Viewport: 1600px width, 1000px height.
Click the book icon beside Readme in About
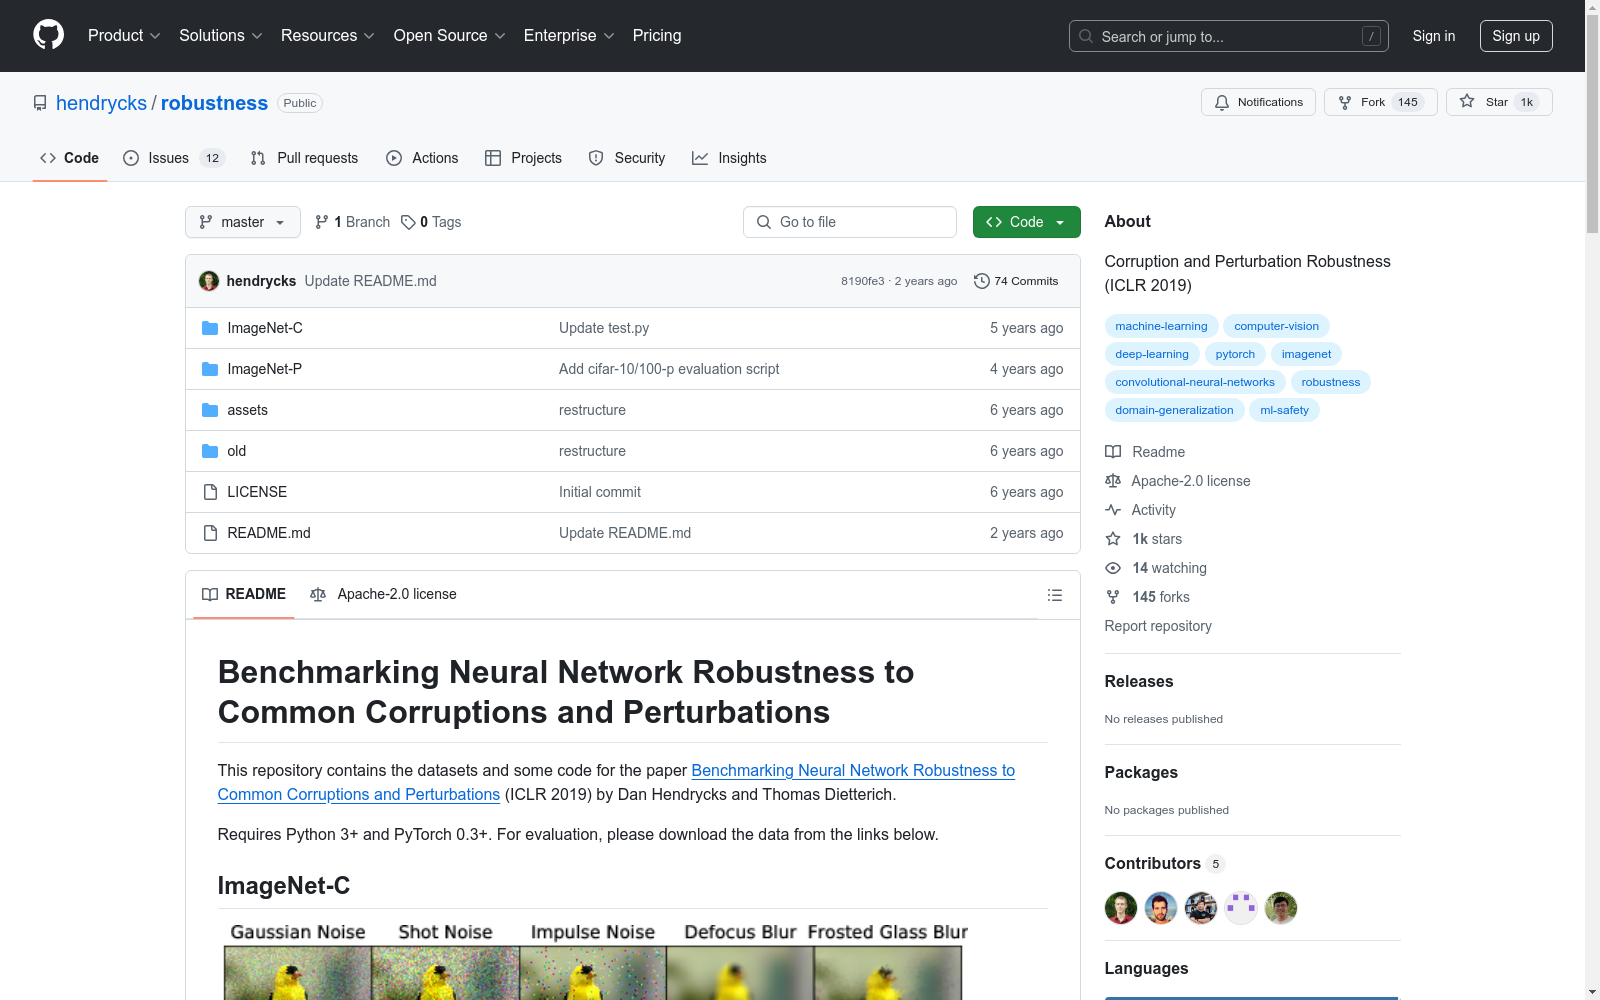click(x=1113, y=452)
